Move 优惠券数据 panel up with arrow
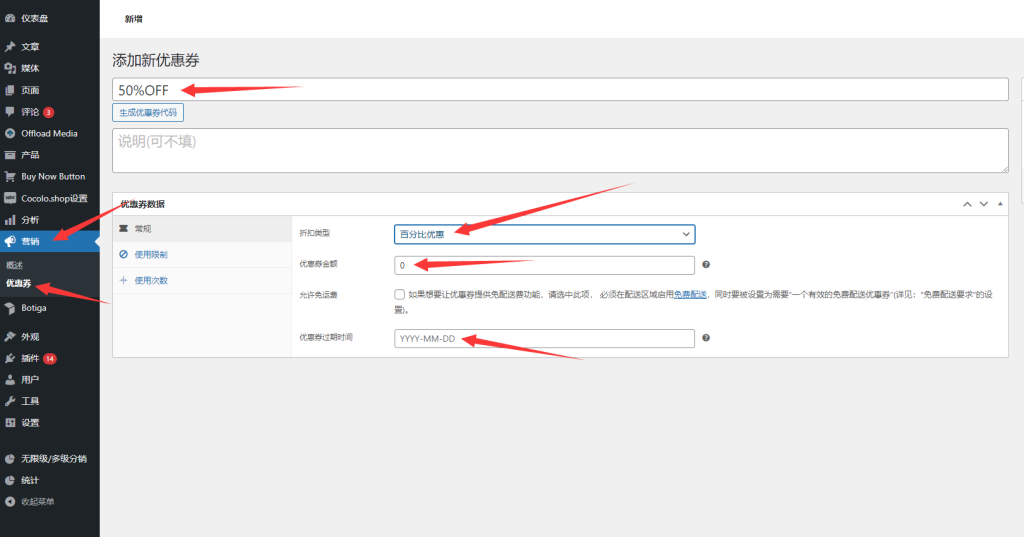 tap(967, 204)
